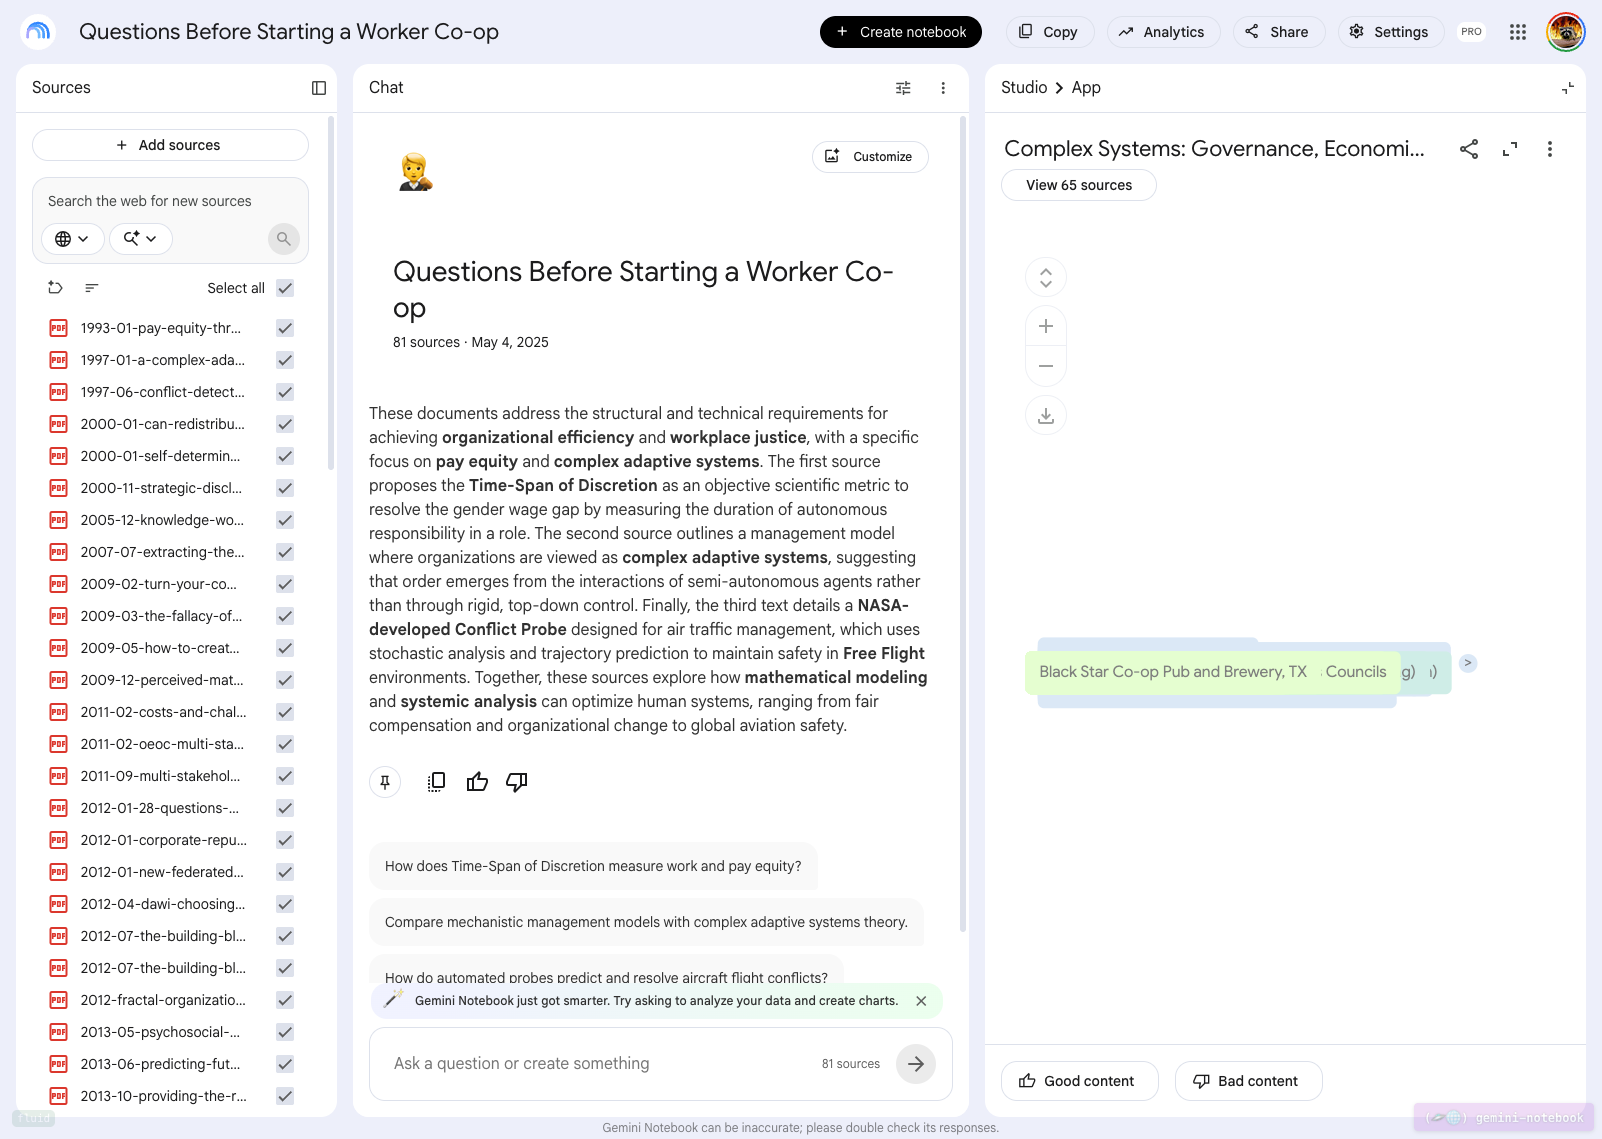Viewport: 1602px width, 1139px height.
Task: Uncheck the 2009-02-turn-your-co... source
Action: (x=285, y=584)
